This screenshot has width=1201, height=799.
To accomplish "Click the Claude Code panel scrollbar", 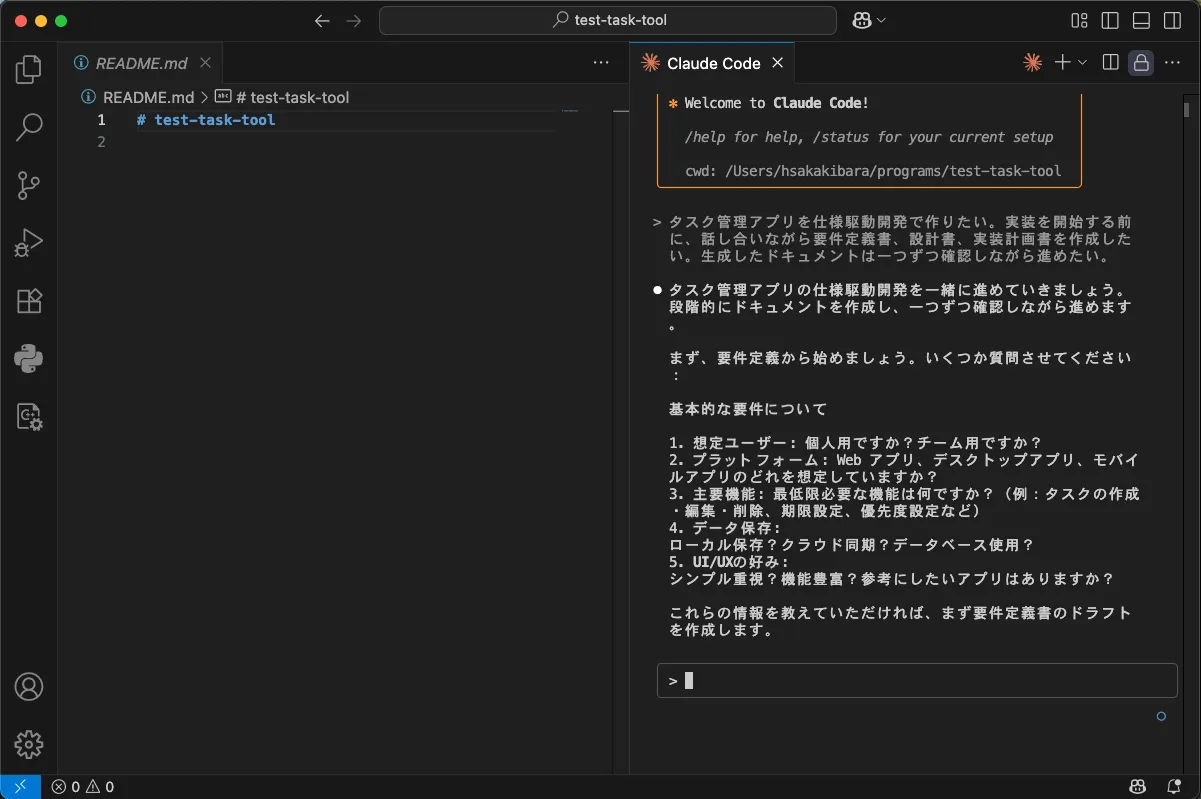I will click(x=1187, y=110).
